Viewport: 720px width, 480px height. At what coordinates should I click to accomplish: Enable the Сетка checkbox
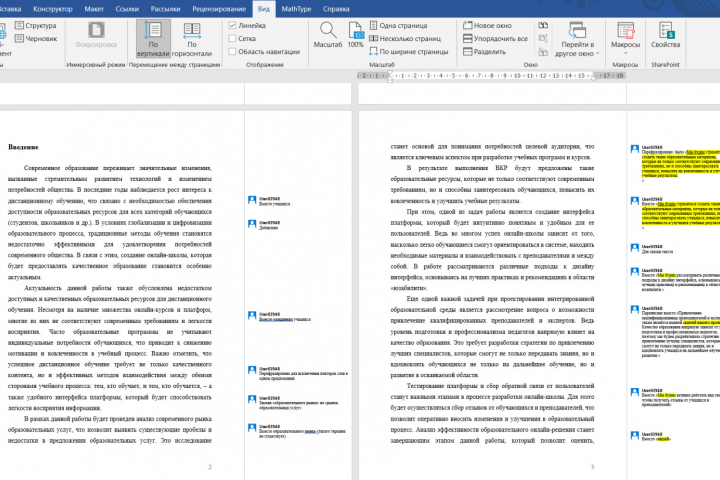[232, 39]
